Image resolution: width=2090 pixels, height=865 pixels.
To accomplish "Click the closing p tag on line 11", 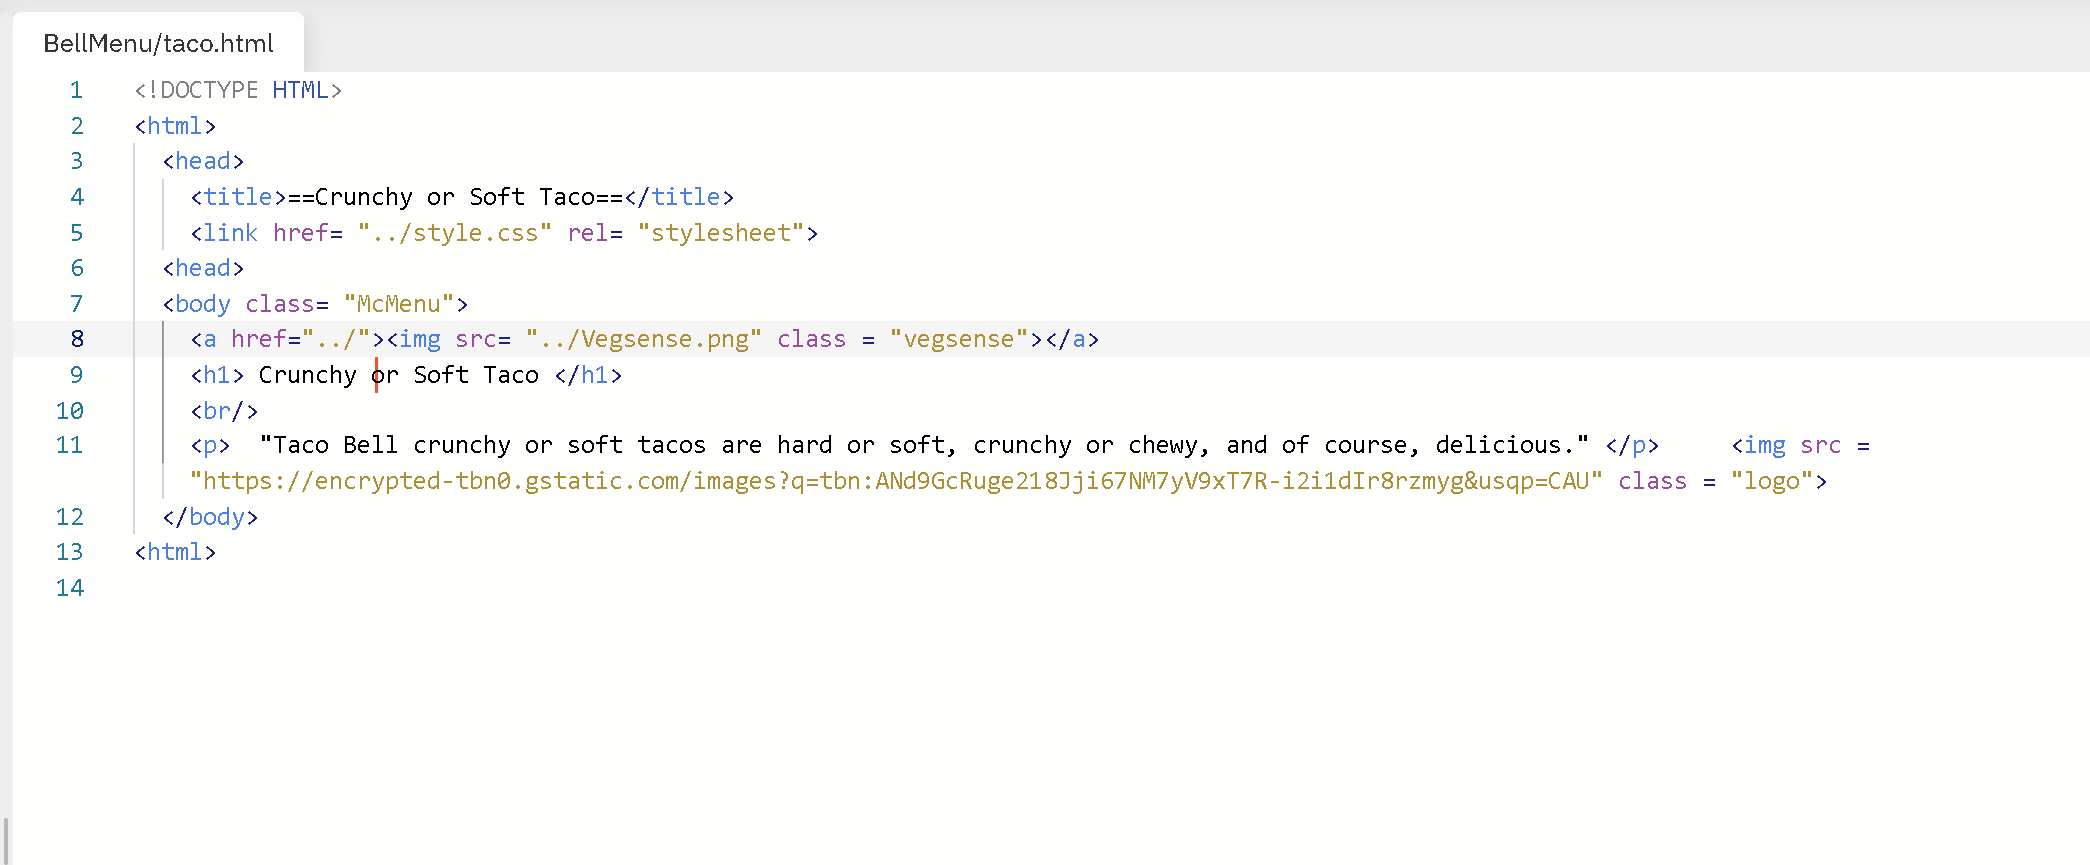I will [x=1632, y=445].
